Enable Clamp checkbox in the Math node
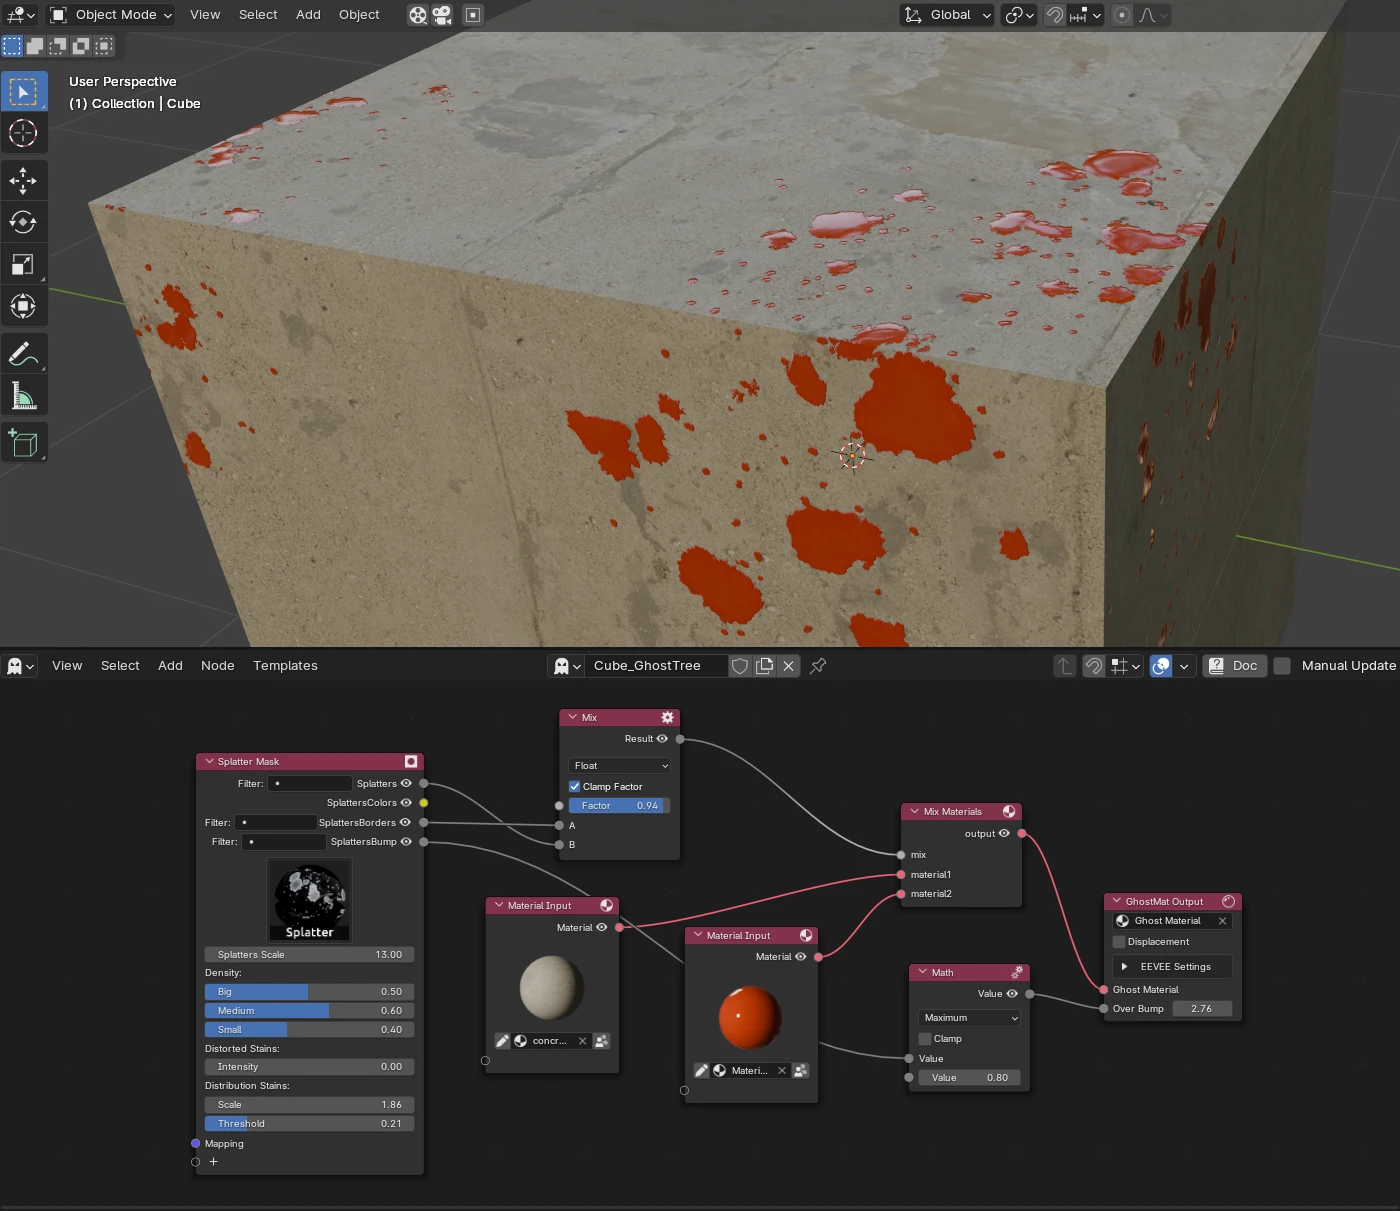The height and width of the screenshot is (1211, 1400). coord(925,1038)
